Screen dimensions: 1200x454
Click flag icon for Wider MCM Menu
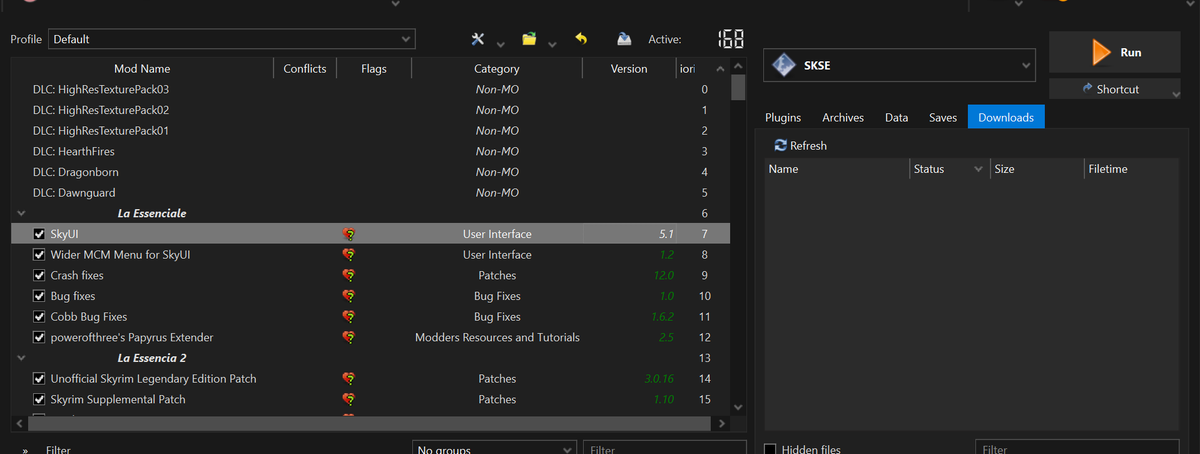(348, 255)
